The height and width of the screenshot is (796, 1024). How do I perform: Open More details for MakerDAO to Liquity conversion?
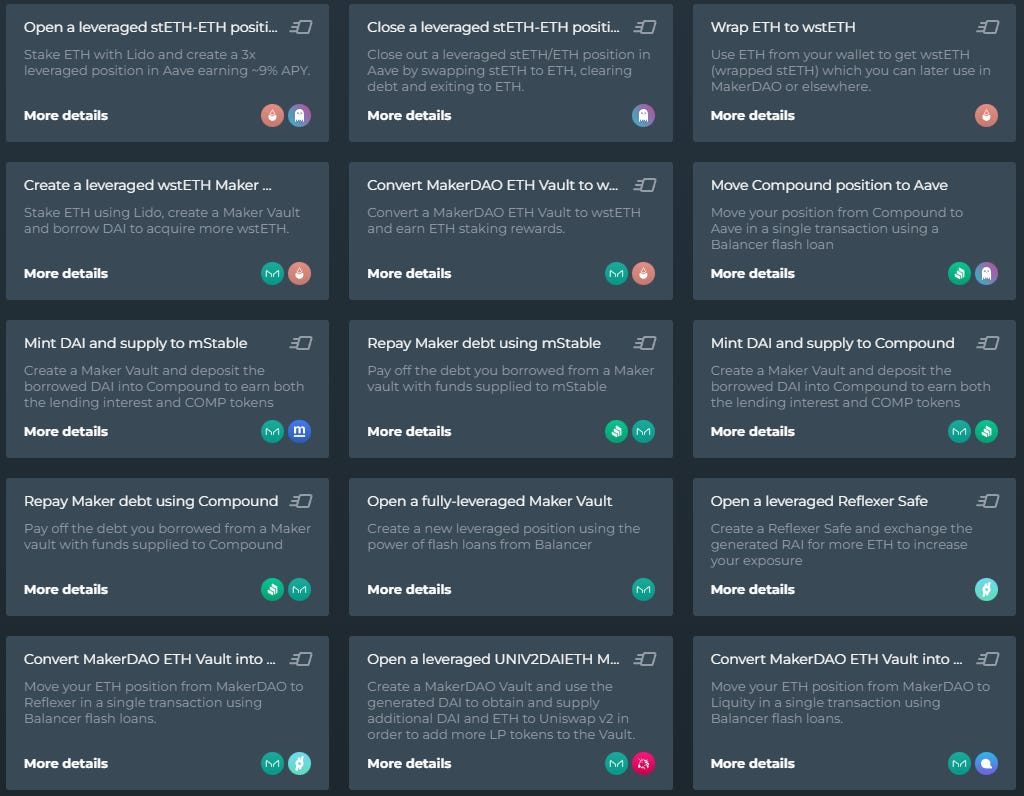(x=753, y=763)
